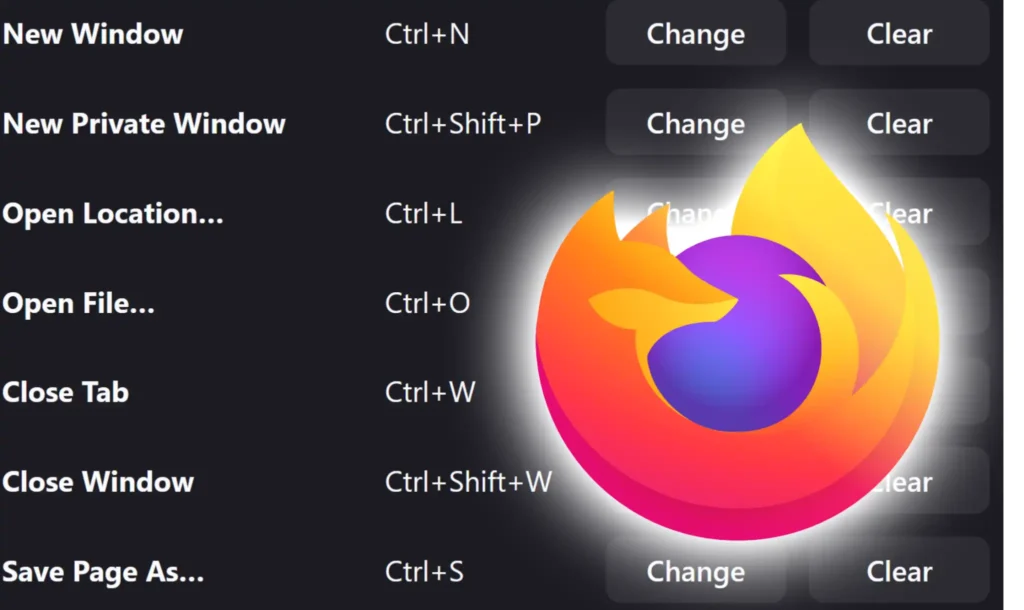The image size is (1024, 610).
Task: Change the New Private Window shortcut
Action: pos(696,123)
